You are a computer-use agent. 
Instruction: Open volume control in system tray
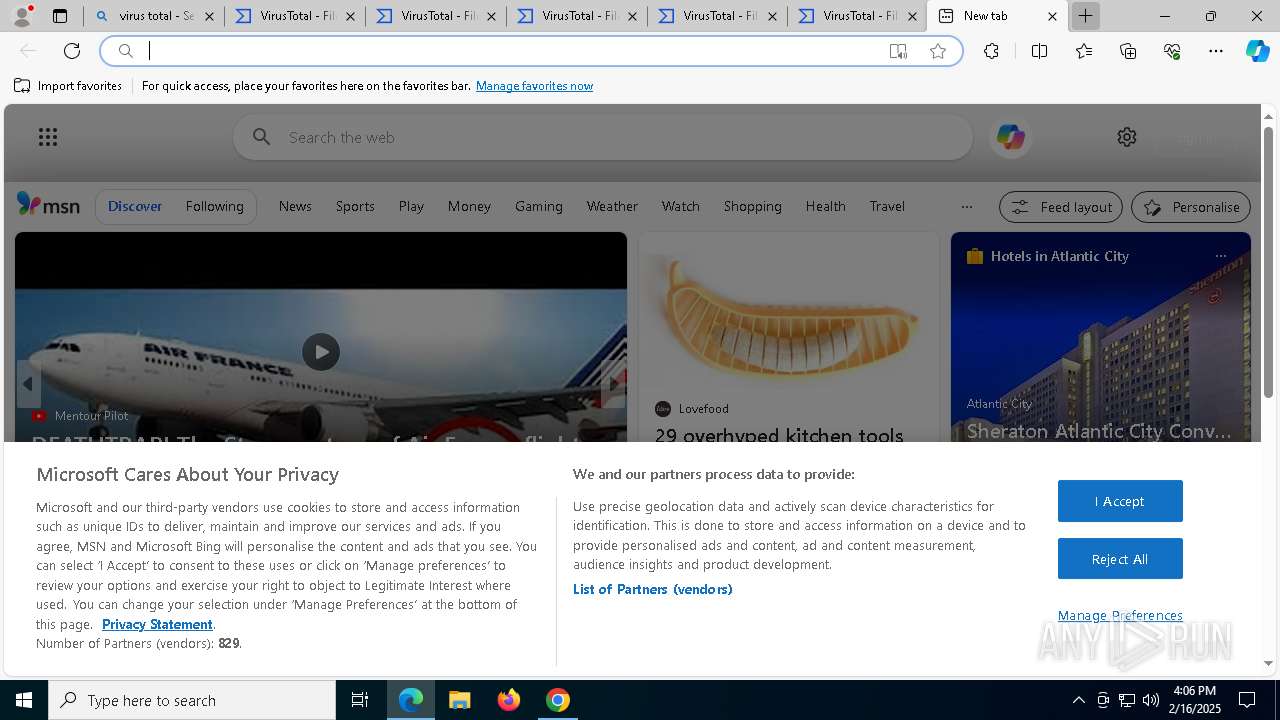[x=1151, y=700]
